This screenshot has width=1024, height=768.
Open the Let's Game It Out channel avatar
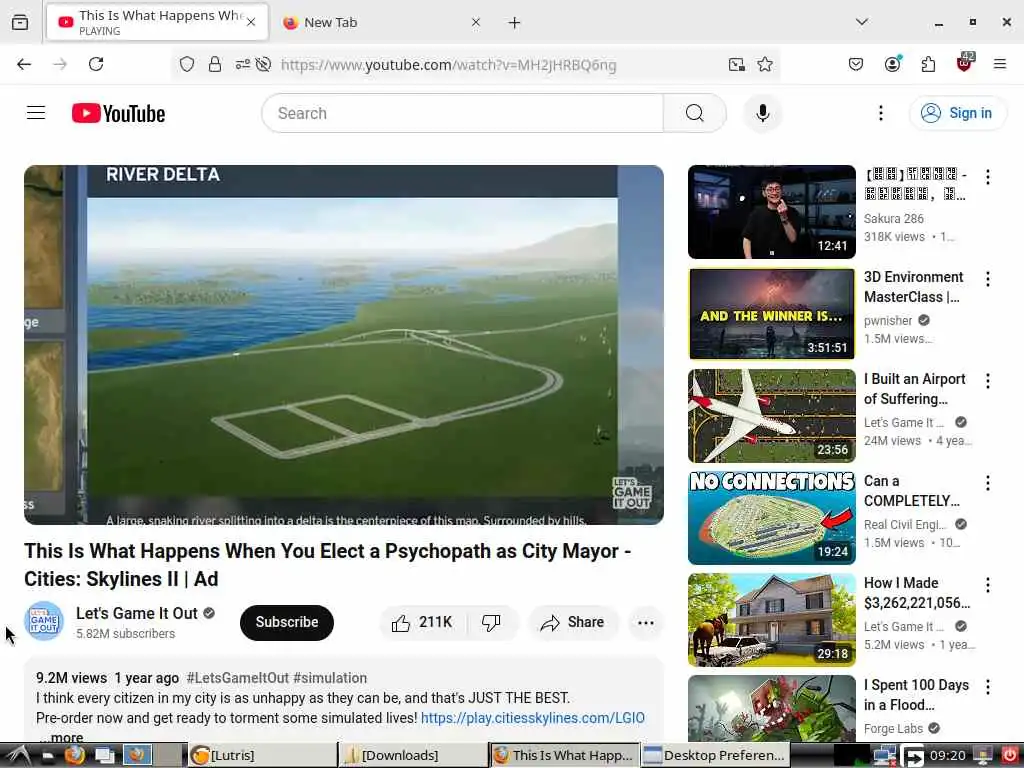click(x=44, y=621)
